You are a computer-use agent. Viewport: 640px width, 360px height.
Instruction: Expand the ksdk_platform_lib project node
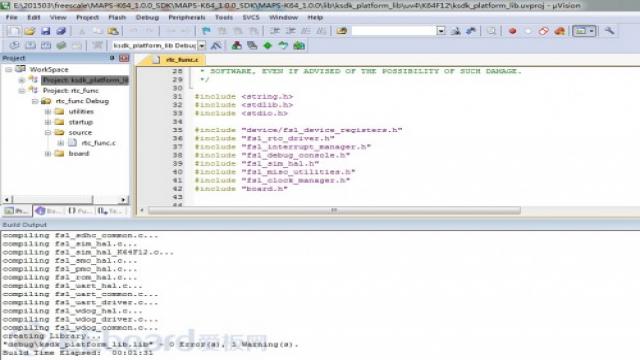click(21, 80)
